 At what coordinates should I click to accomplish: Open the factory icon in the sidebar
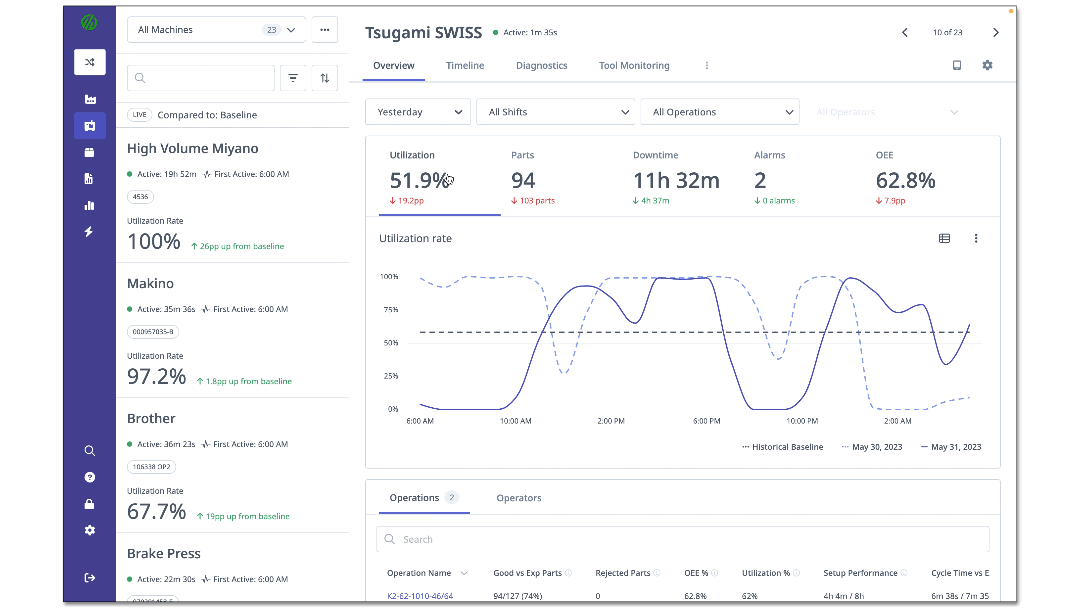[x=90, y=99]
